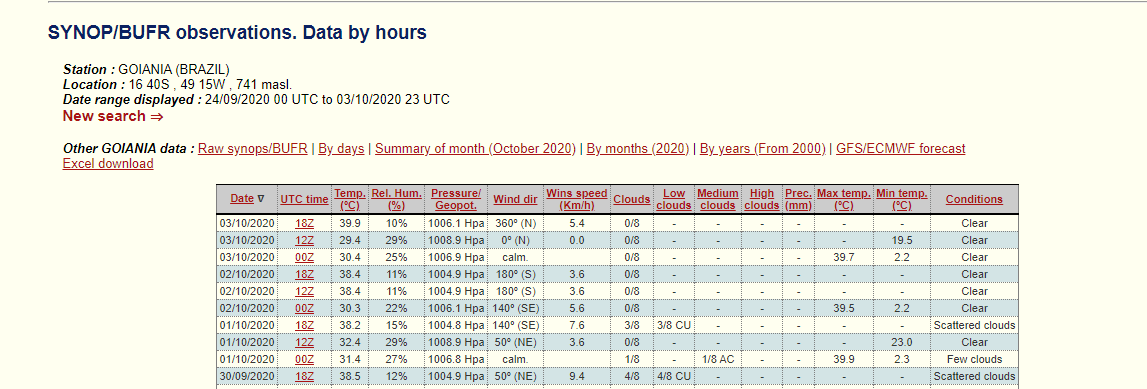
Task: Sort by the Rel. Hum. (%) header
Action: [x=396, y=199]
